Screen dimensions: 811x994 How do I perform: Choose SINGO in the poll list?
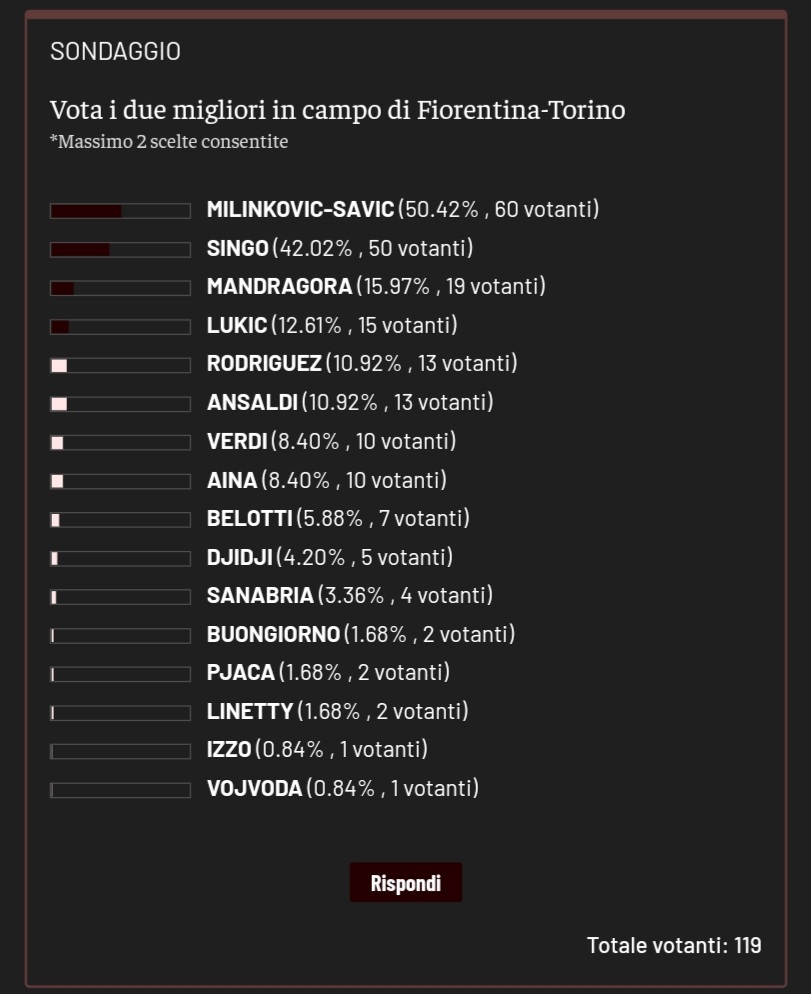[x=238, y=248]
